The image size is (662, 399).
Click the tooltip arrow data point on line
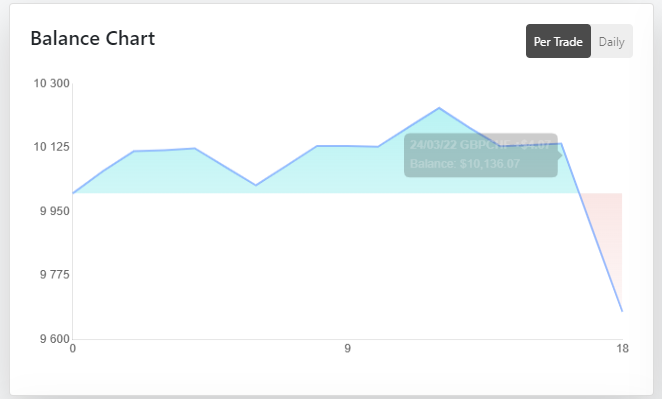coord(561,144)
